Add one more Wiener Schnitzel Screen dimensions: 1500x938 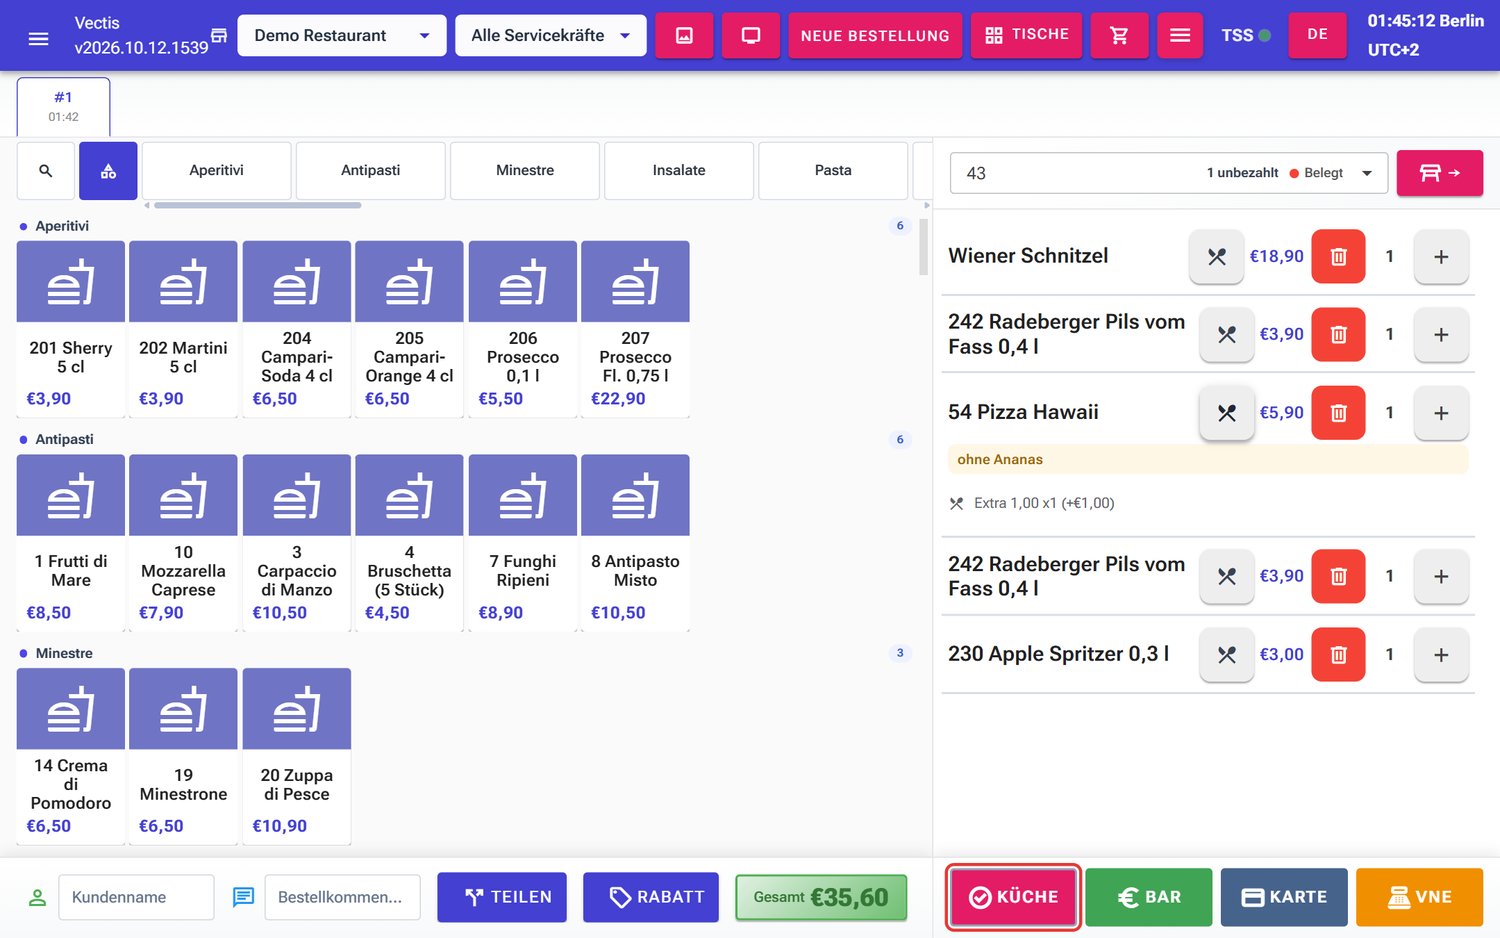click(x=1441, y=257)
